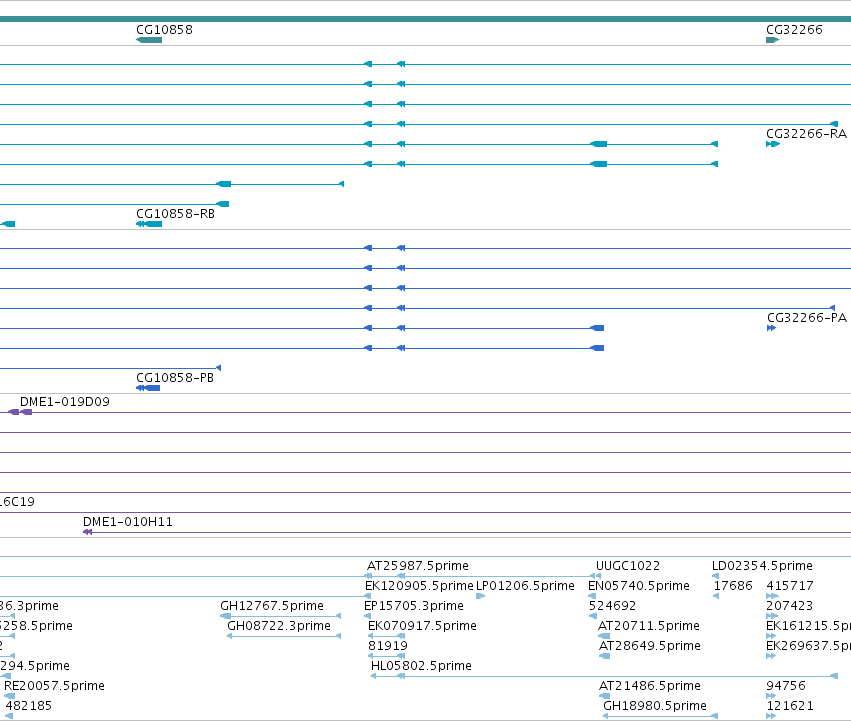Select the 81919 EST label
The width and height of the screenshot is (851, 721).
pyautogui.click(x=388, y=646)
